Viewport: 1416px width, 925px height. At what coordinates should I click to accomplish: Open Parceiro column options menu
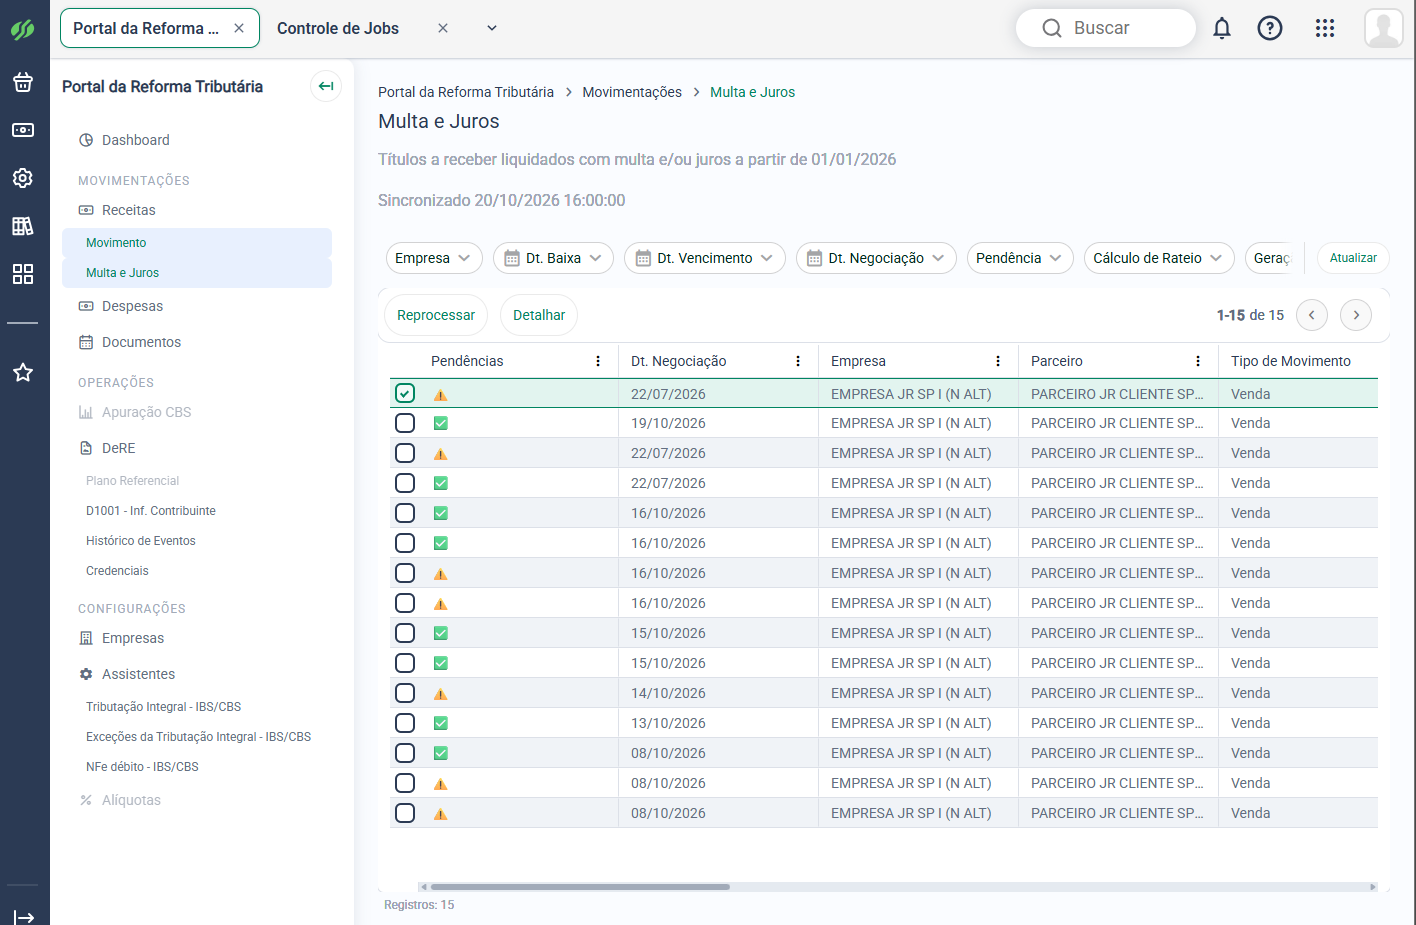1198,361
